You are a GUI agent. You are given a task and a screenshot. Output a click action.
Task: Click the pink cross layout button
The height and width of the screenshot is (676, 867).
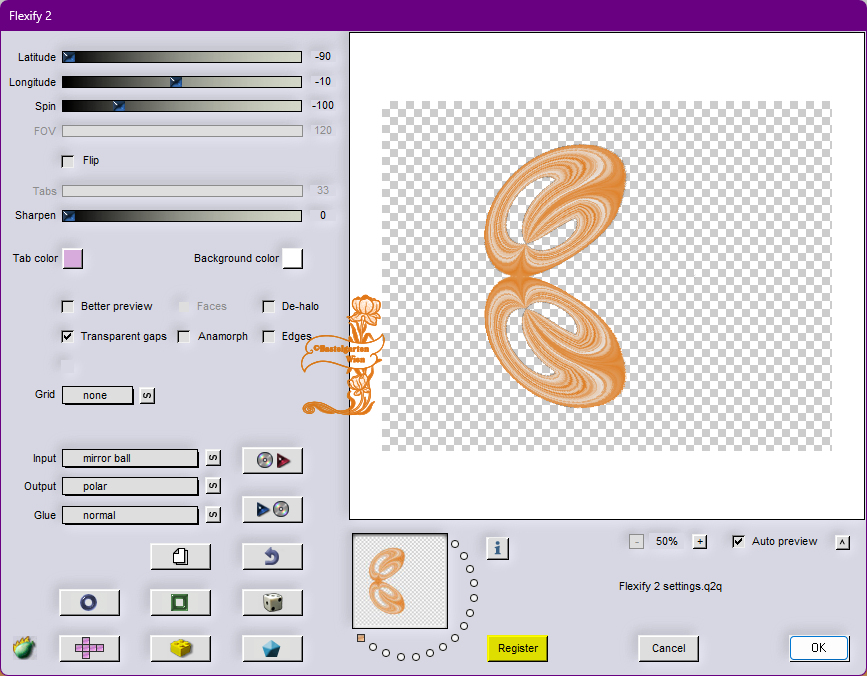point(89,648)
